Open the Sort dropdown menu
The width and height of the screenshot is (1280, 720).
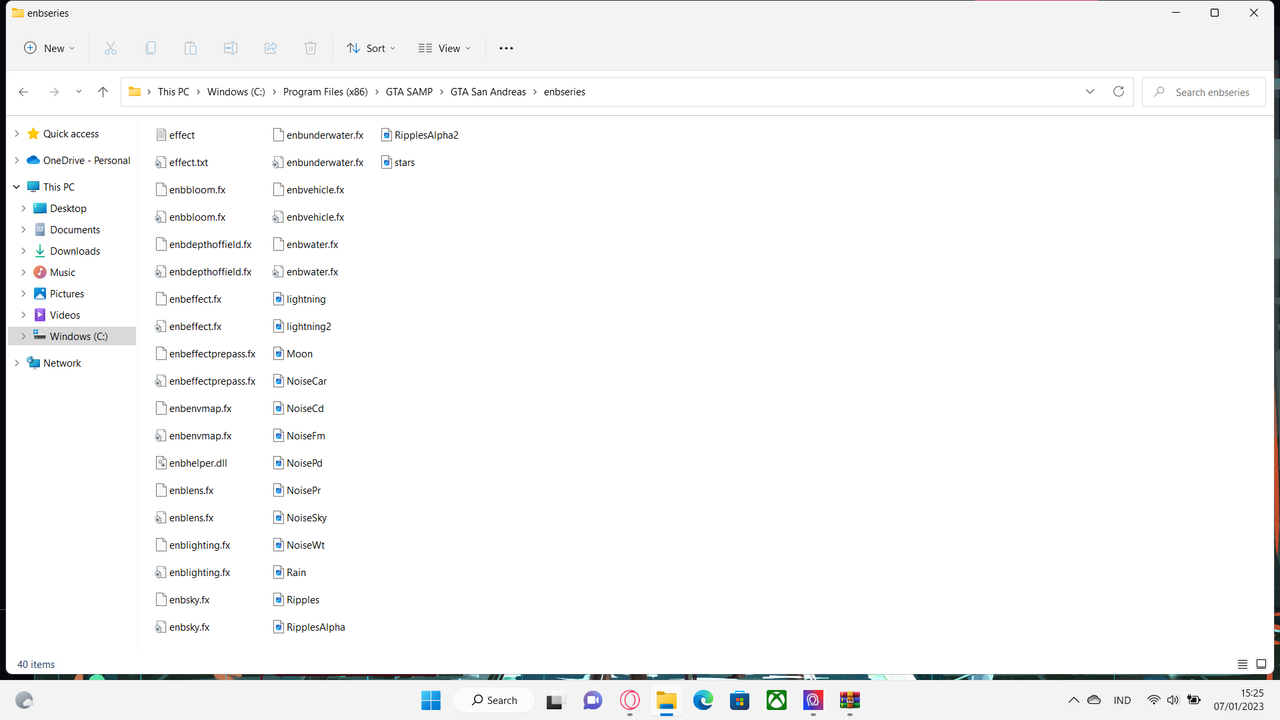(x=371, y=48)
